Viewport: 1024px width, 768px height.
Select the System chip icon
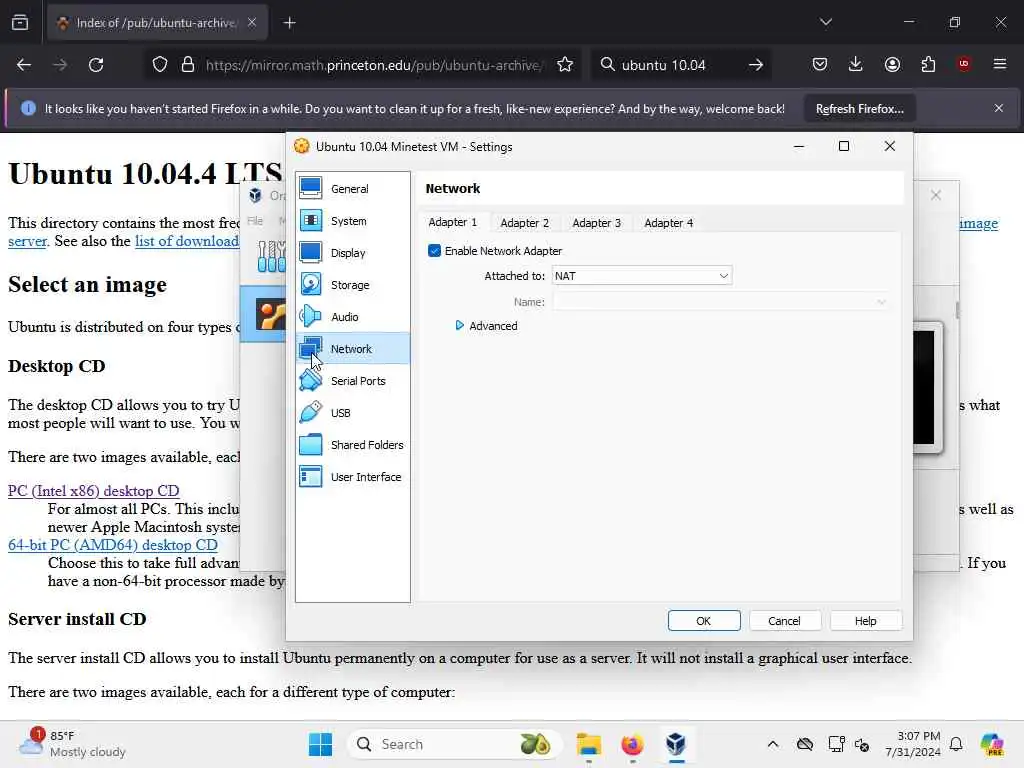(x=311, y=220)
